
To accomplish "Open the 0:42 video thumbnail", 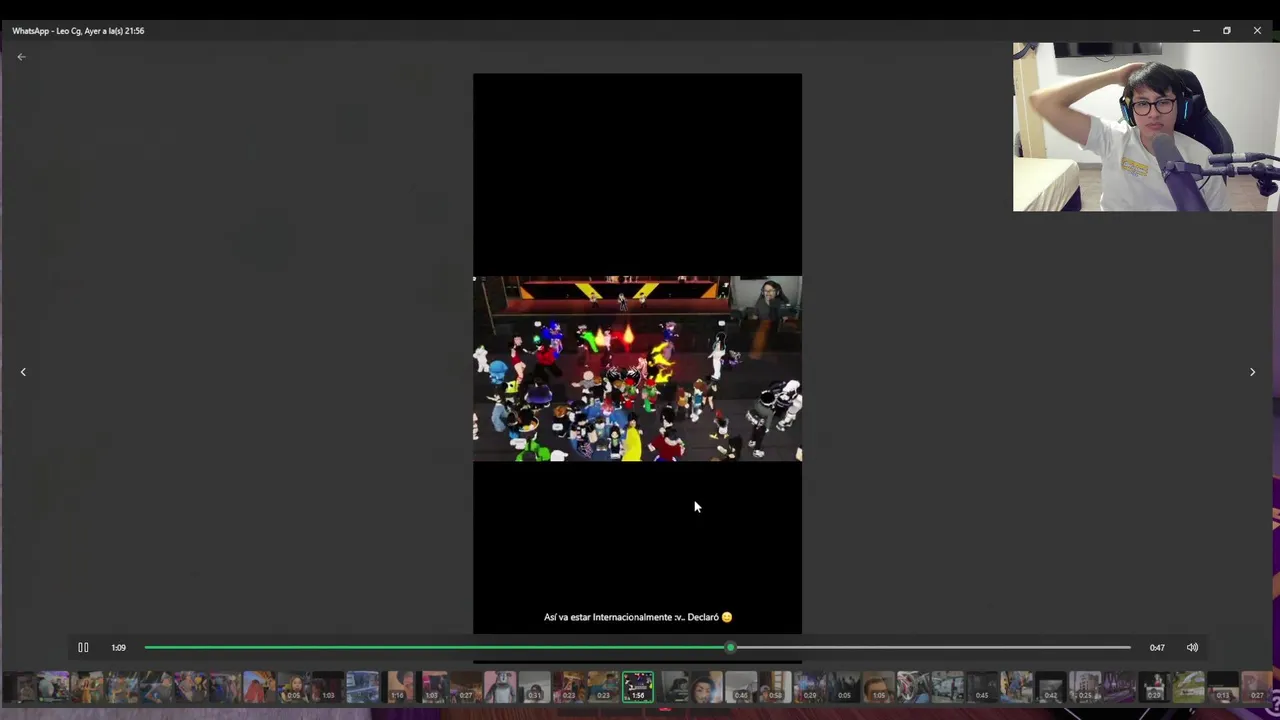I will (x=1051, y=687).
